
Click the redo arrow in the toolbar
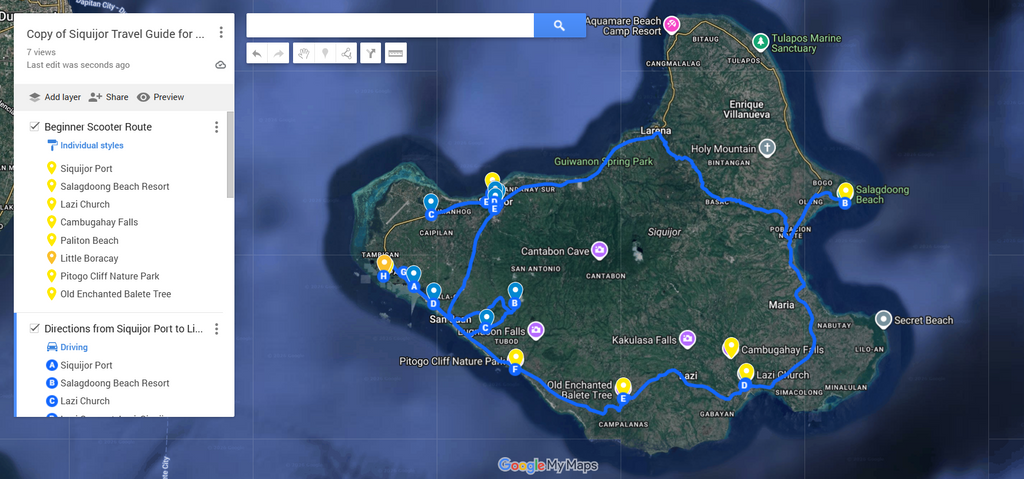pyautogui.click(x=279, y=54)
